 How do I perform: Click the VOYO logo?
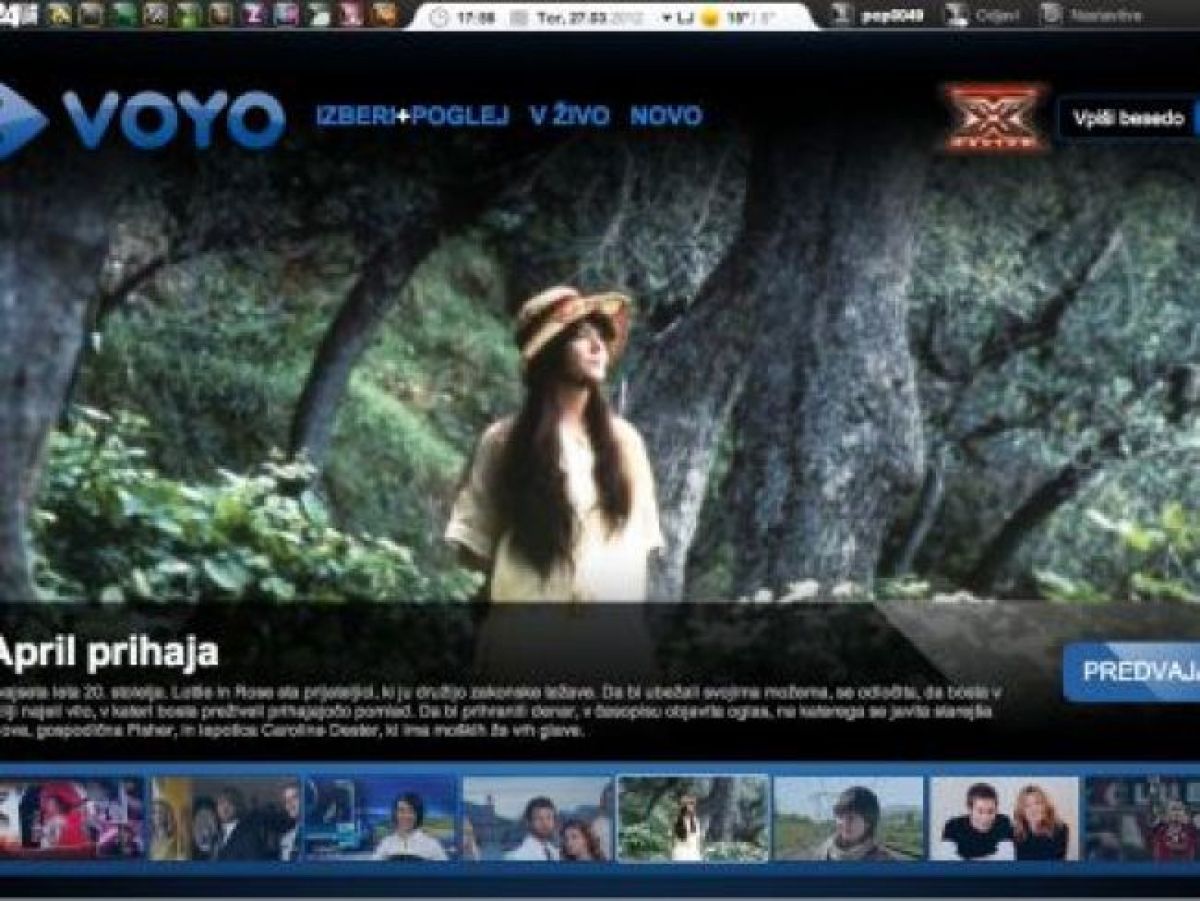(145, 120)
